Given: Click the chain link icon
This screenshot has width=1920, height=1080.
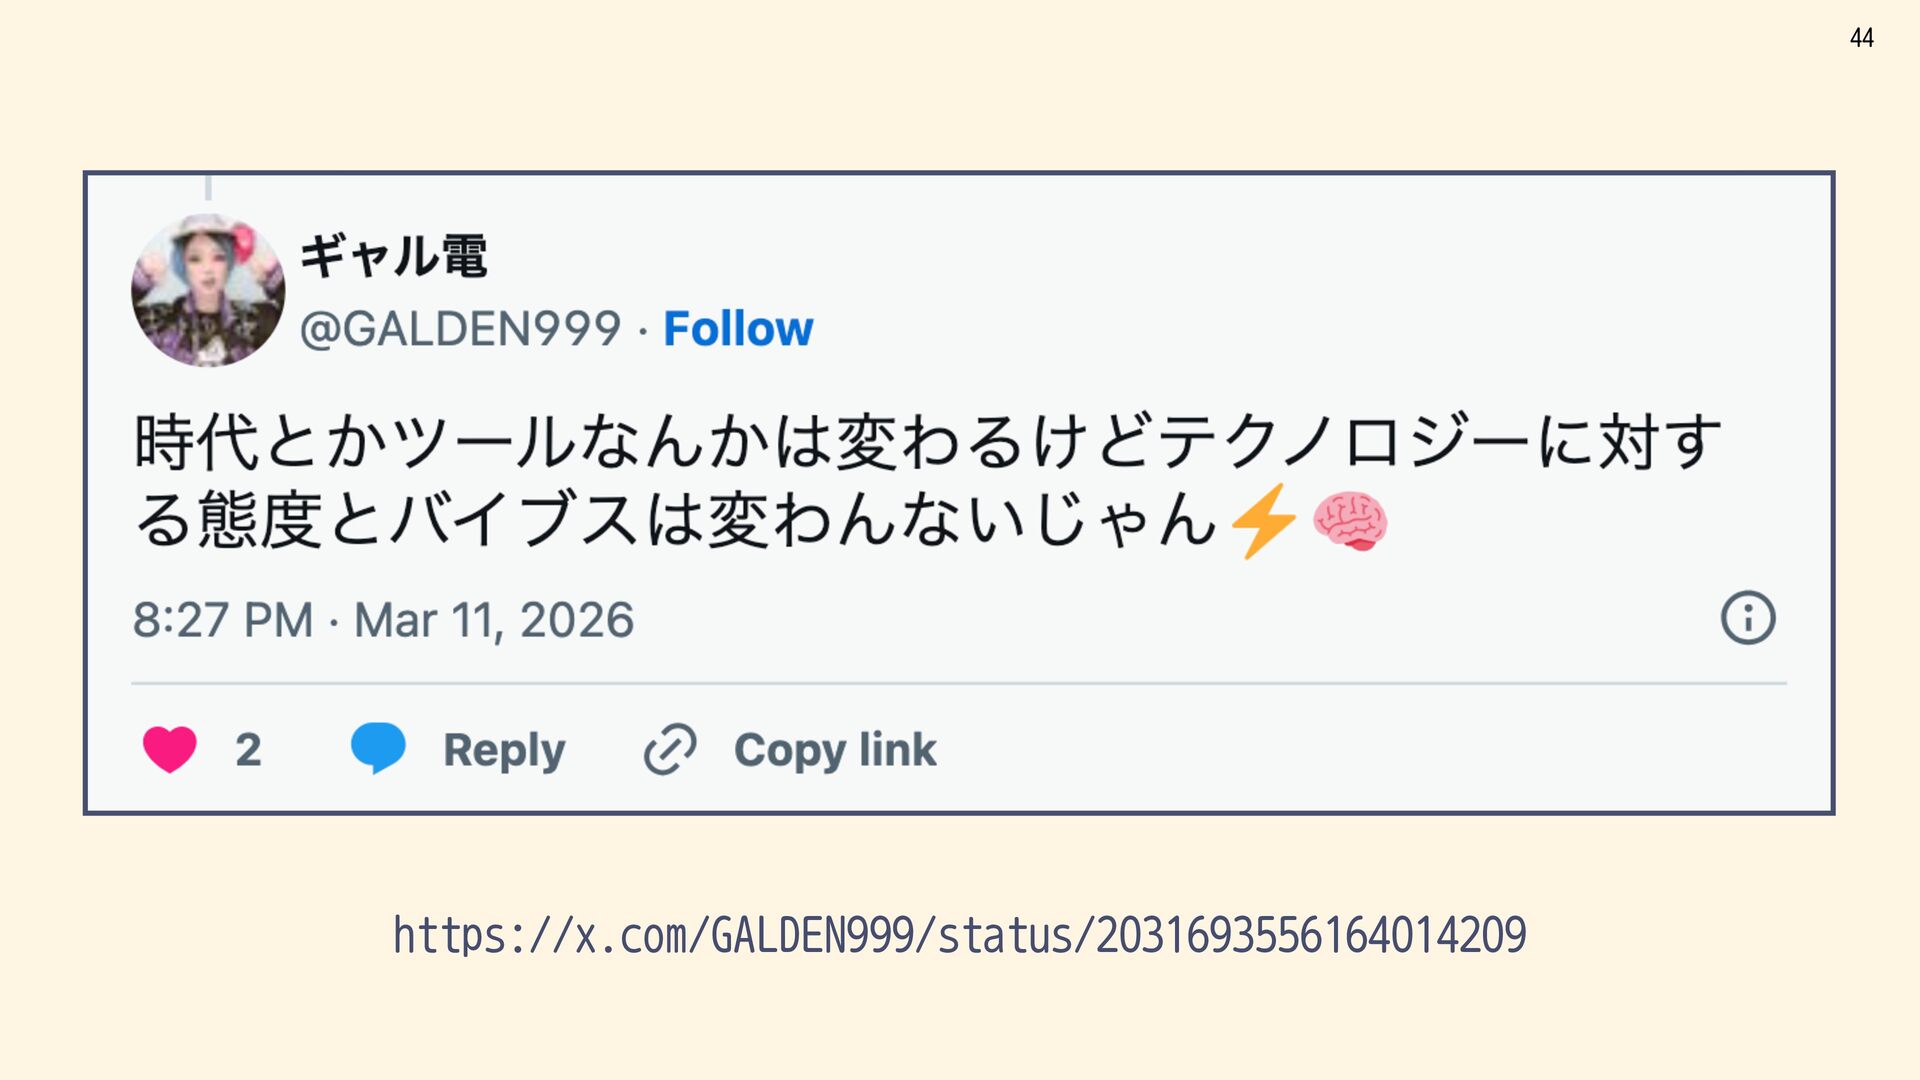Looking at the screenshot, I should click(x=670, y=749).
